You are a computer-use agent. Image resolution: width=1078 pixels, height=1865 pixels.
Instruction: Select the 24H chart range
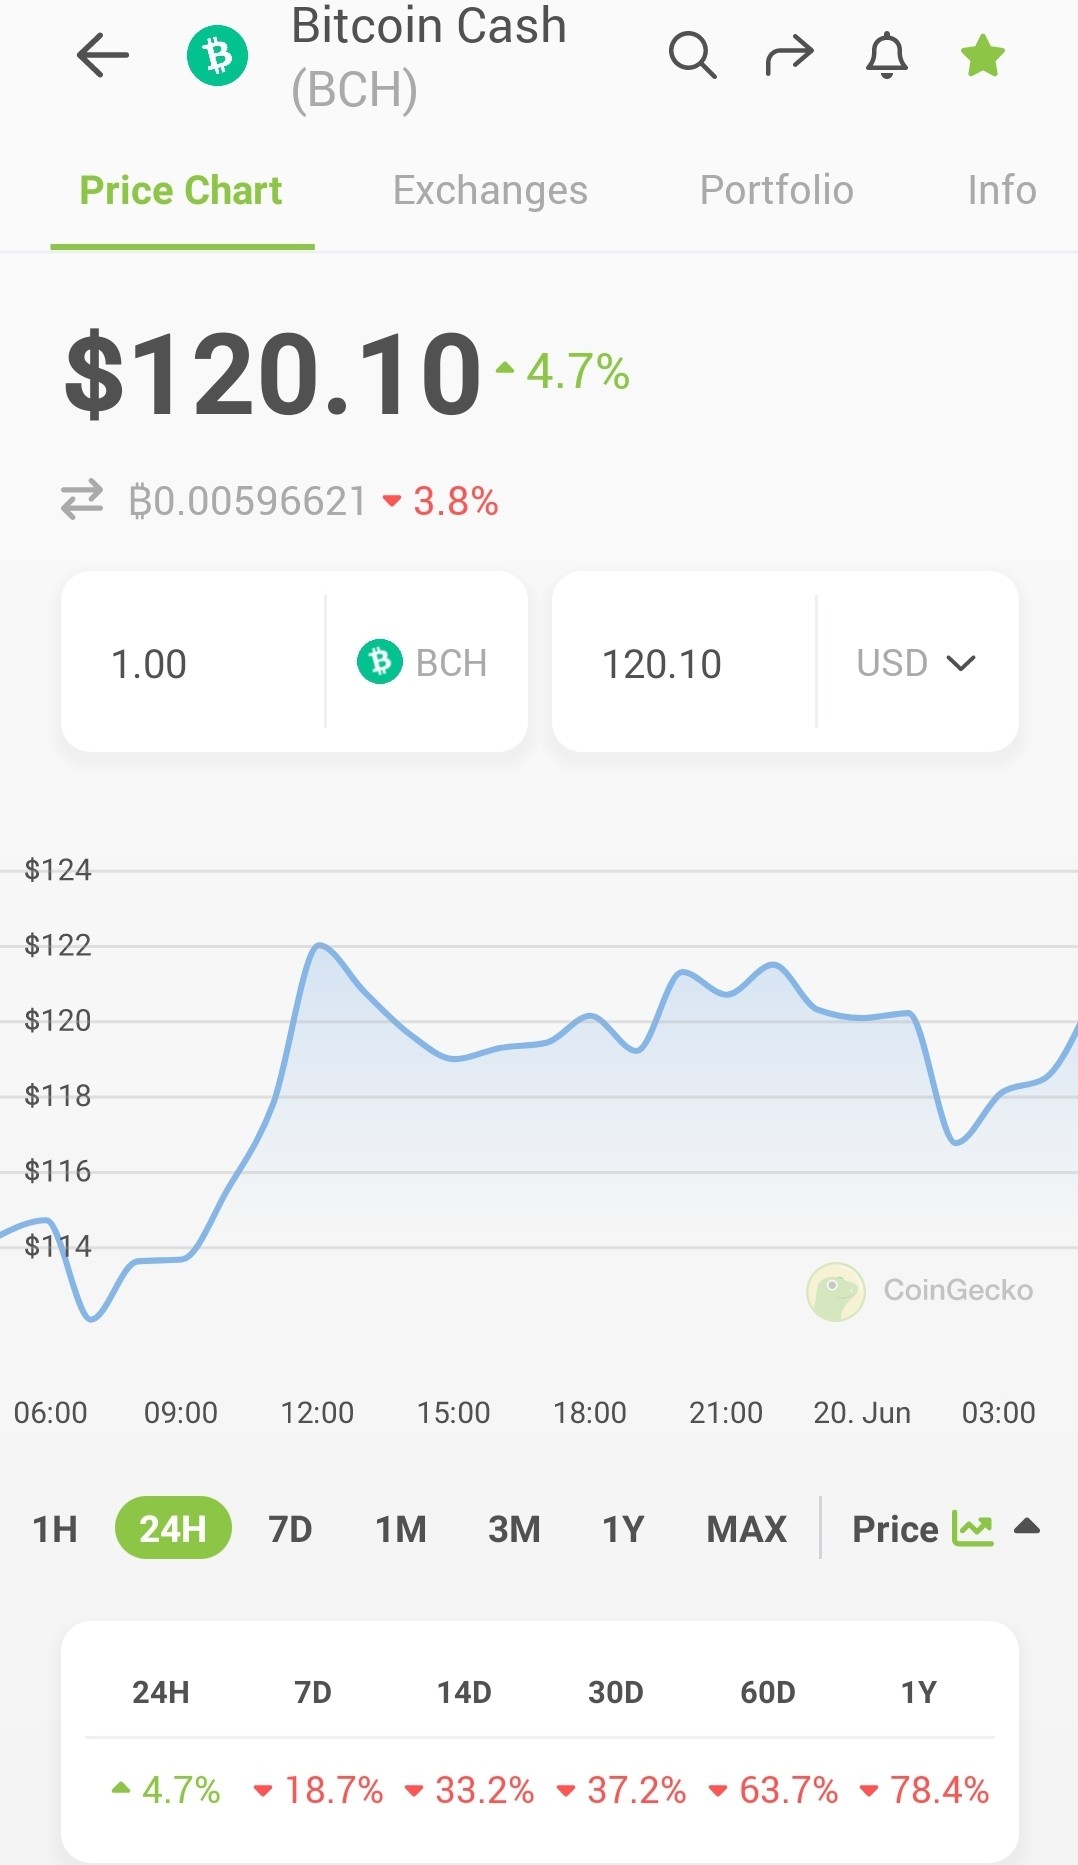tap(173, 1528)
